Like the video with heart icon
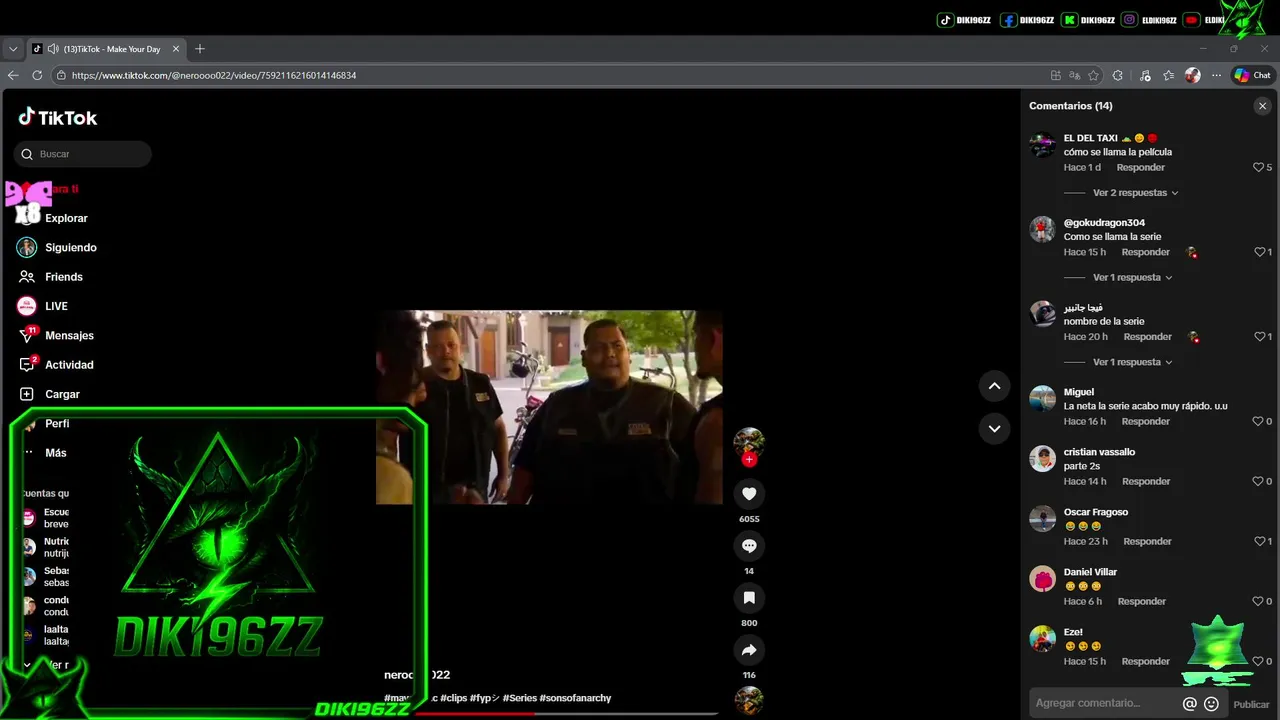Viewport: 1280px width, 720px height. pyautogui.click(x=749, y=493)
